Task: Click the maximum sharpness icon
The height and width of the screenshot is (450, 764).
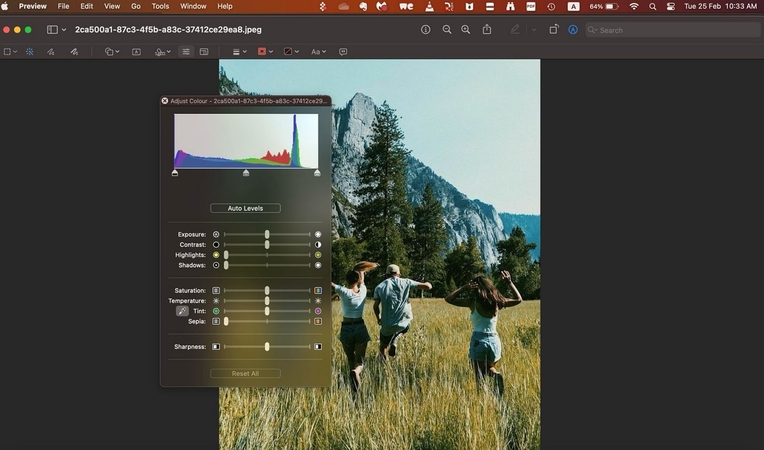Action: tap(318, 346)
